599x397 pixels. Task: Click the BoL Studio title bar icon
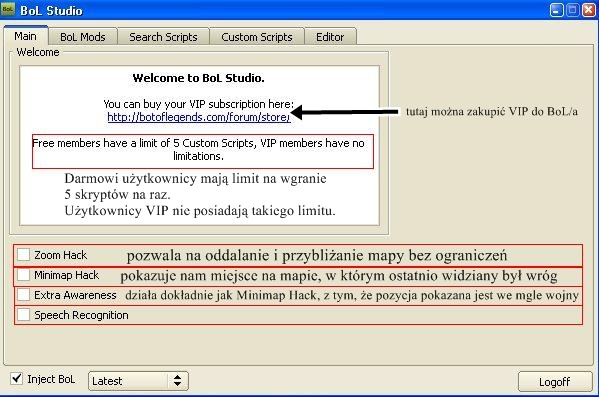point(8,9)
